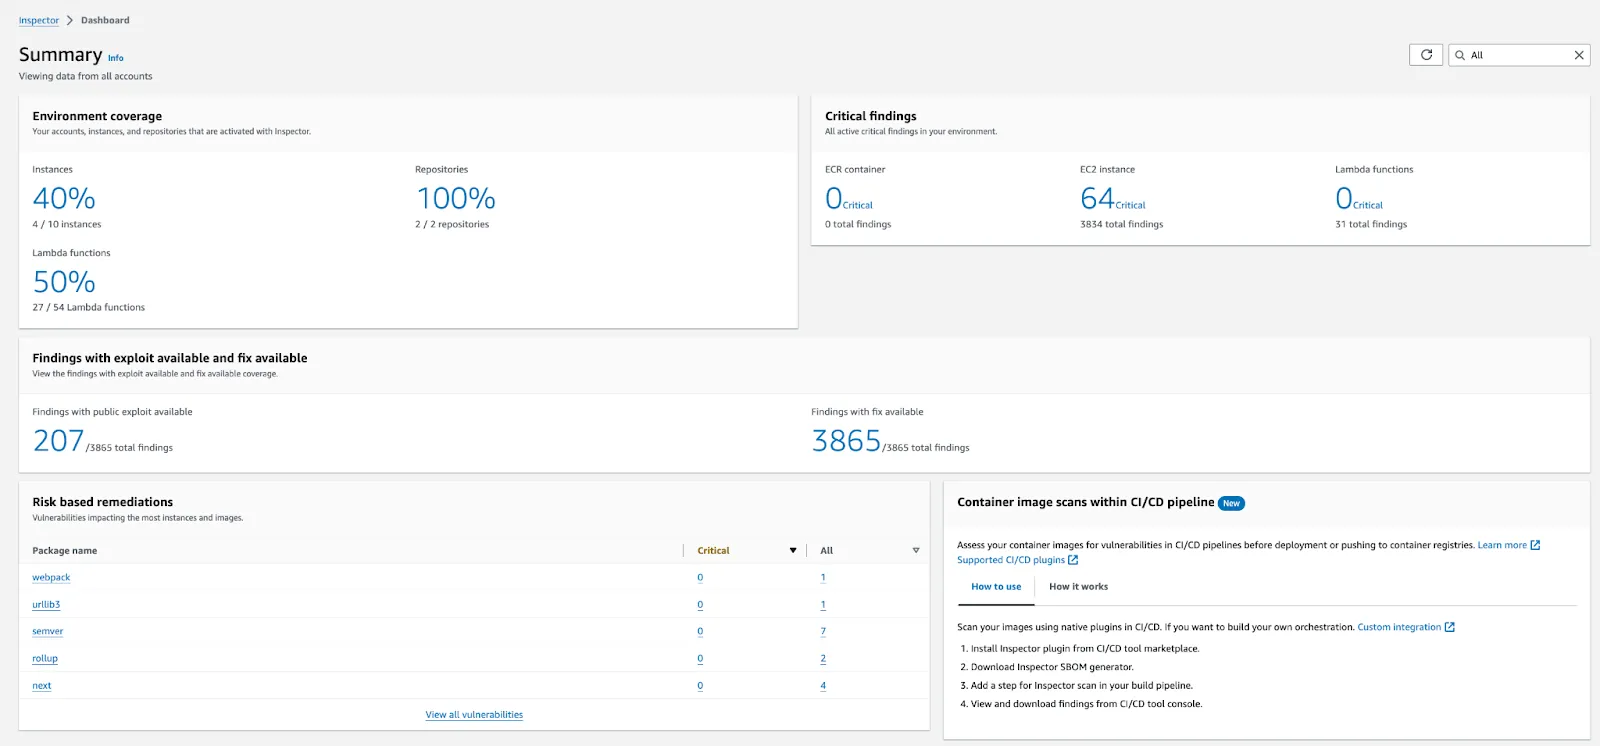Select the How to use tab
Image resolution: width=1600 pixels, height=746 pixels.
(x=996, y=587)
